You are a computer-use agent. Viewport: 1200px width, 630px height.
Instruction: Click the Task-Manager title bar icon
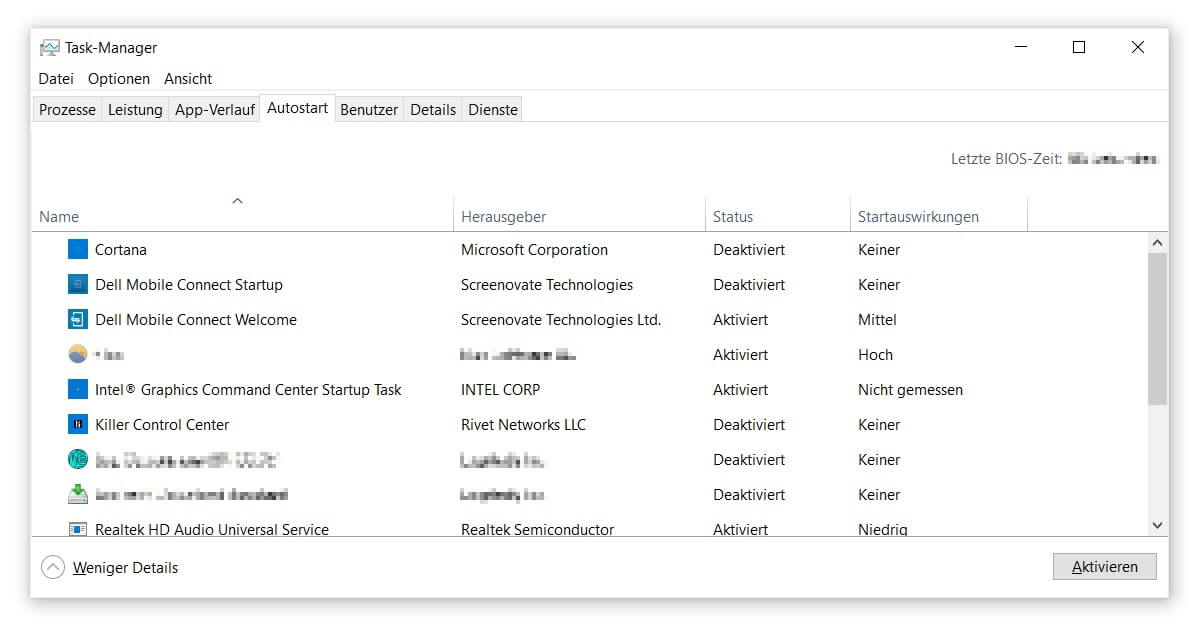(49, 47)
